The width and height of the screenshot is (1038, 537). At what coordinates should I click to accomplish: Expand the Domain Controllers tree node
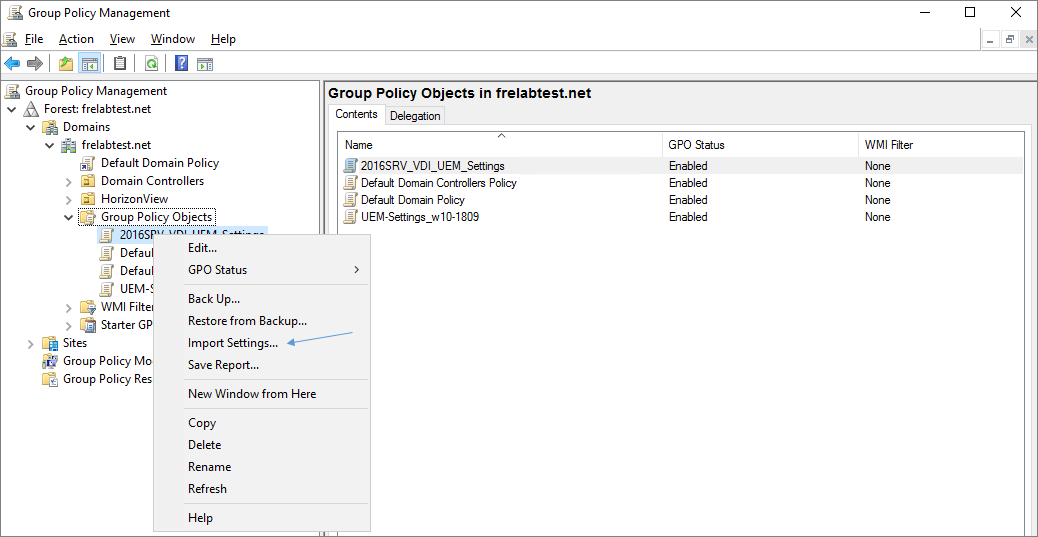click(68, 181)
